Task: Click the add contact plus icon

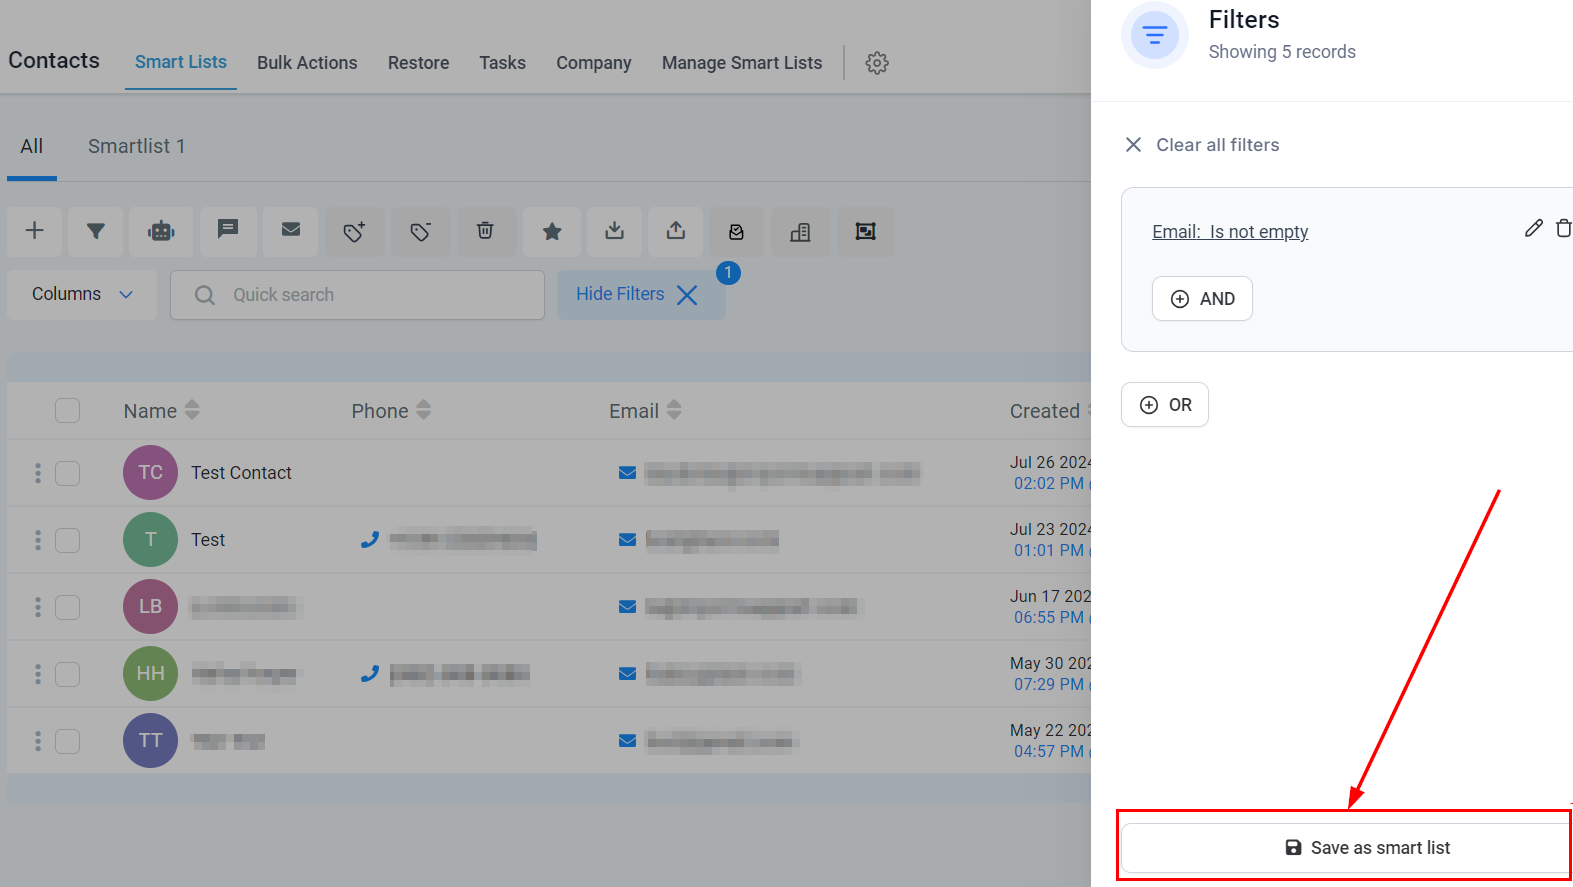Action: click(x=34, y=231)
